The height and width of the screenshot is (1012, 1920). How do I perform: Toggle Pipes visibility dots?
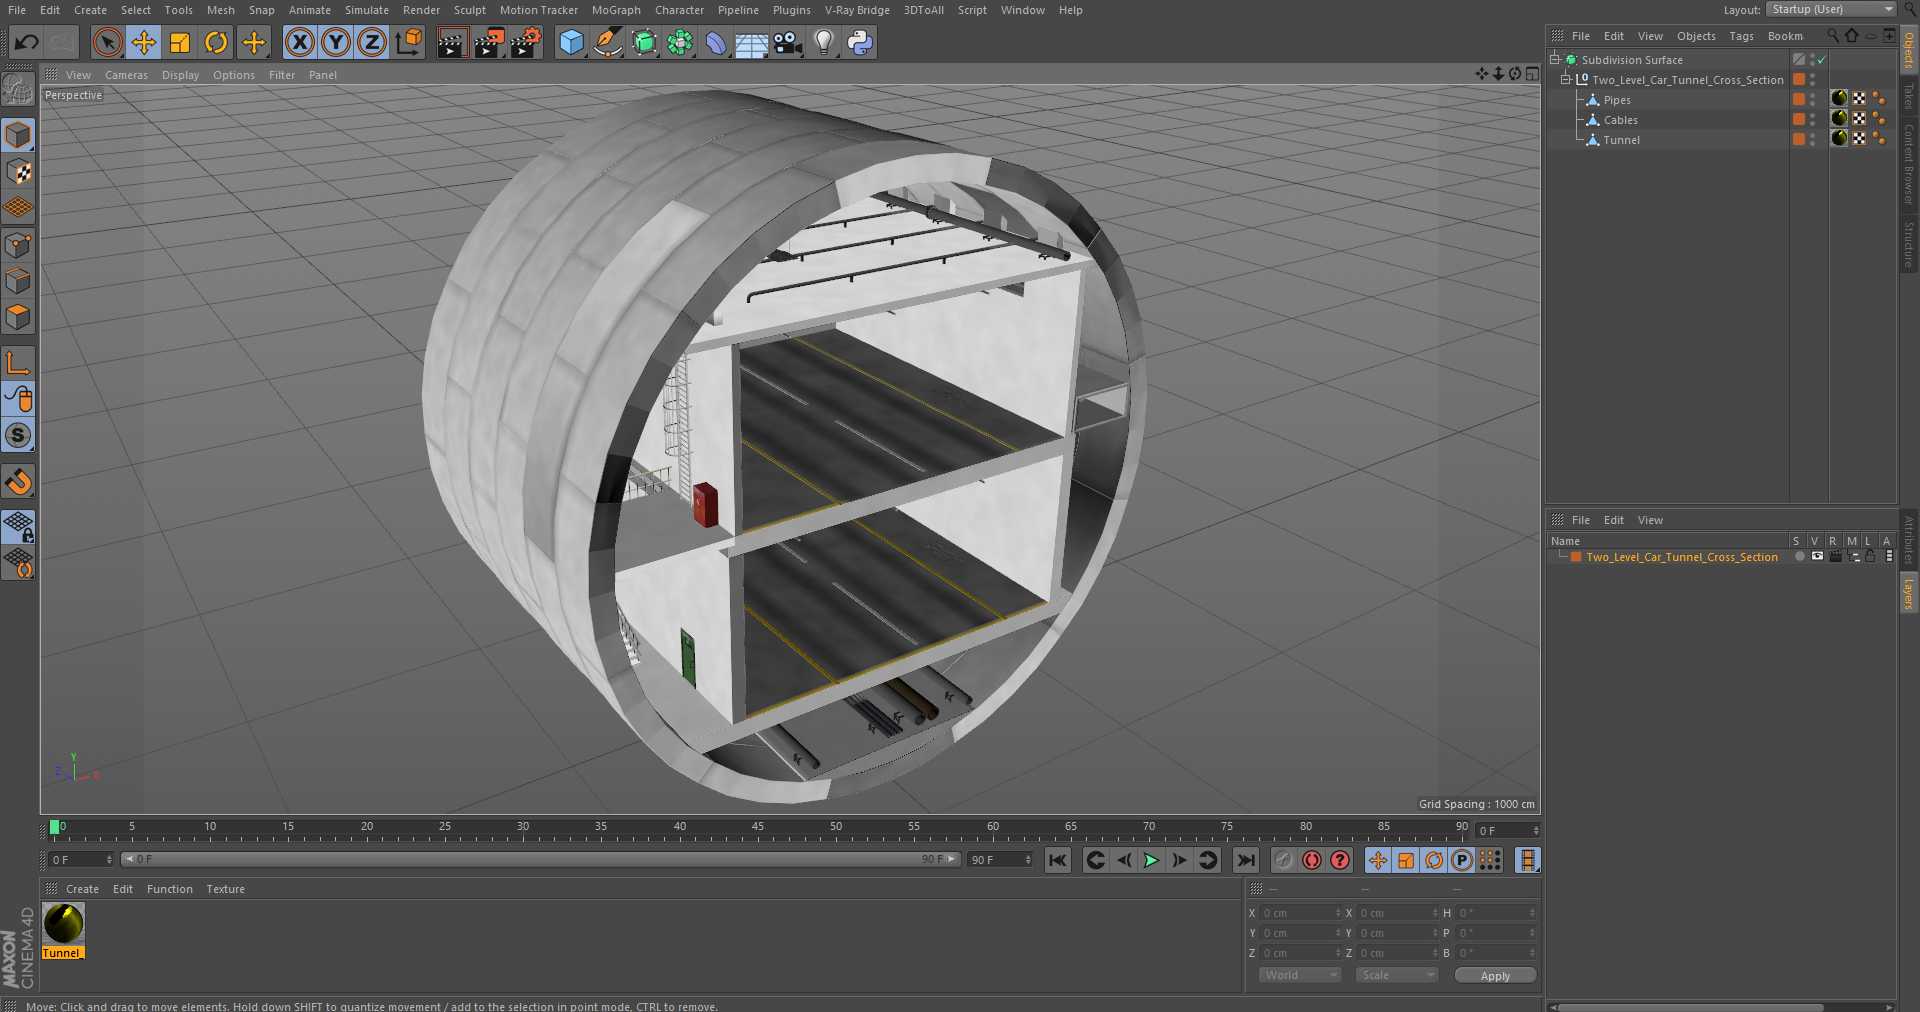[x=1812, y=99]
